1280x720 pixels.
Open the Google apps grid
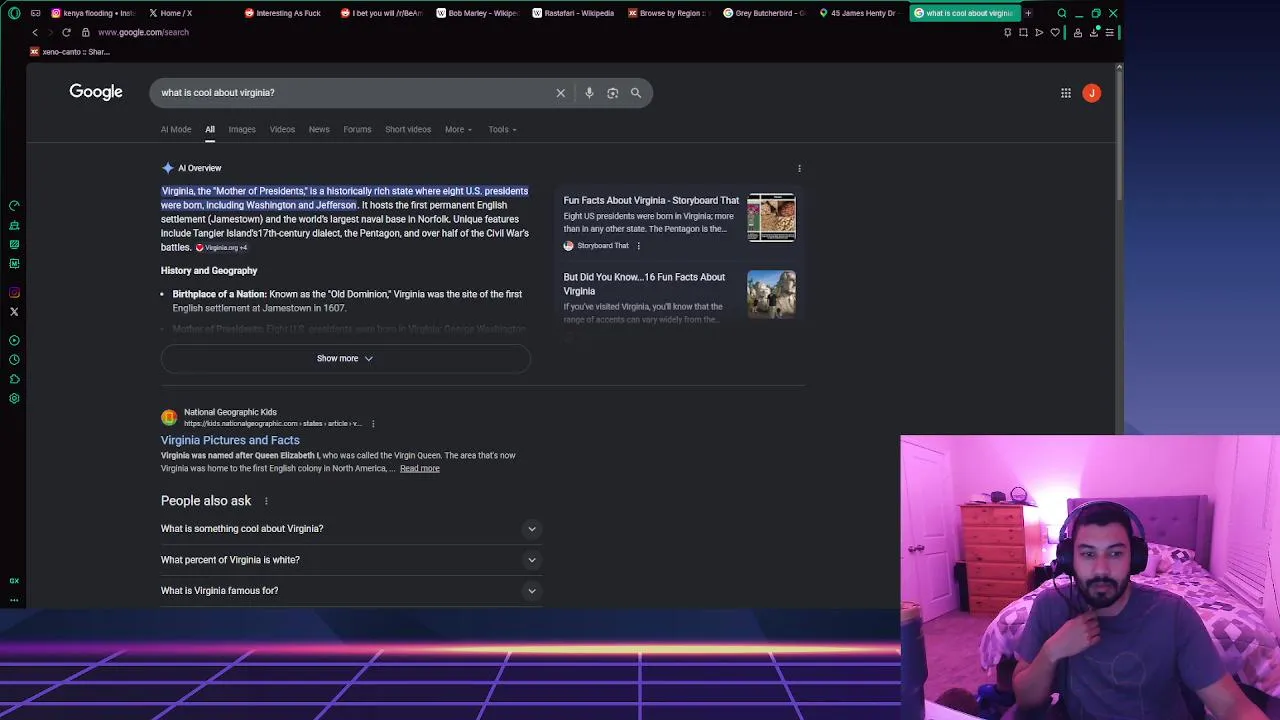tap(1066, 93)
